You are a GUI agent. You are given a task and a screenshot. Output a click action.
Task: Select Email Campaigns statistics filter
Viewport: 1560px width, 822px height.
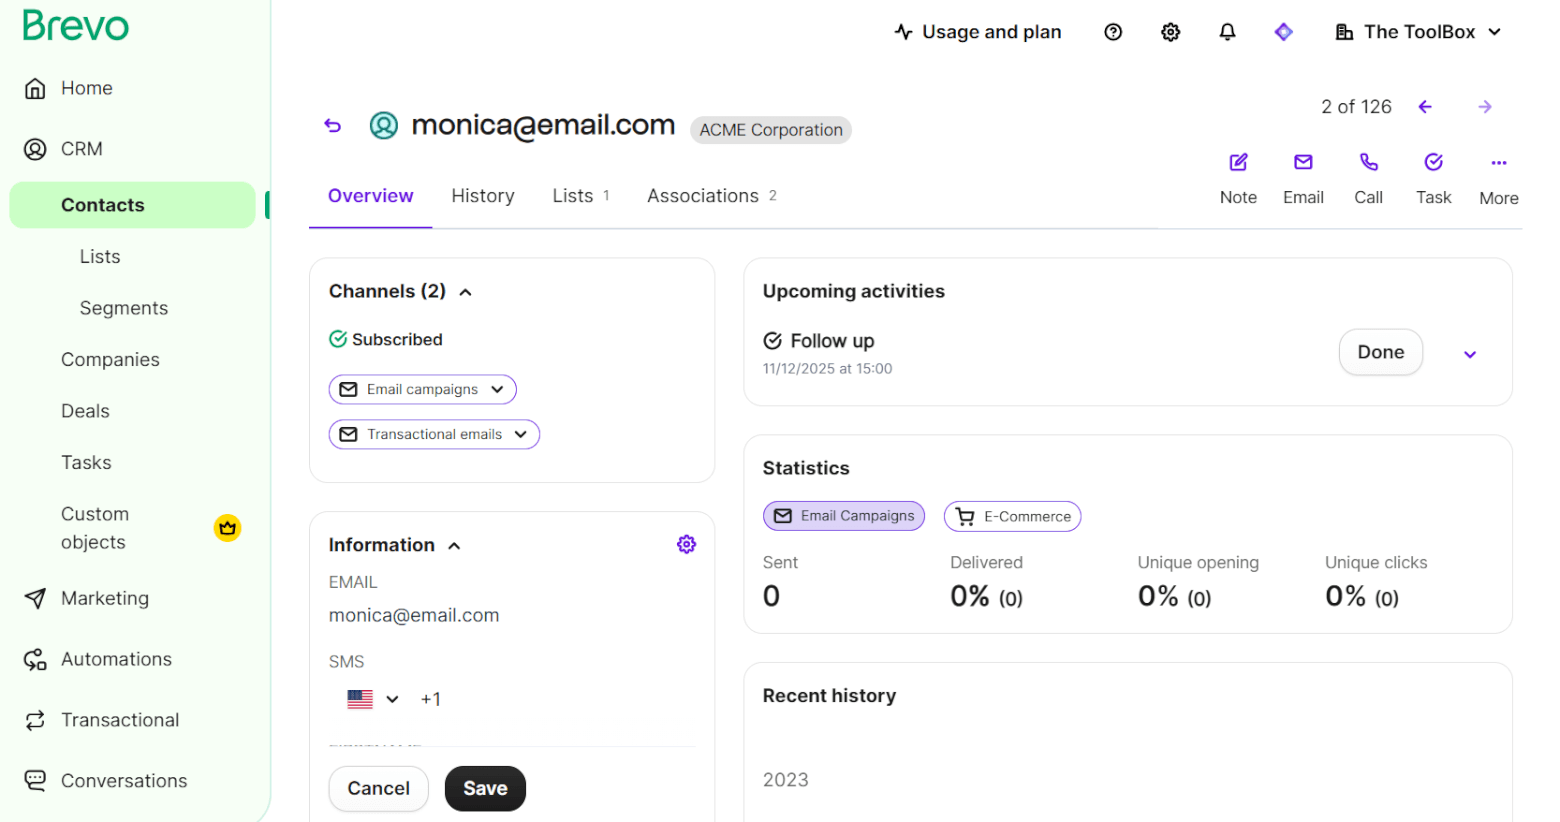(843, 516)
